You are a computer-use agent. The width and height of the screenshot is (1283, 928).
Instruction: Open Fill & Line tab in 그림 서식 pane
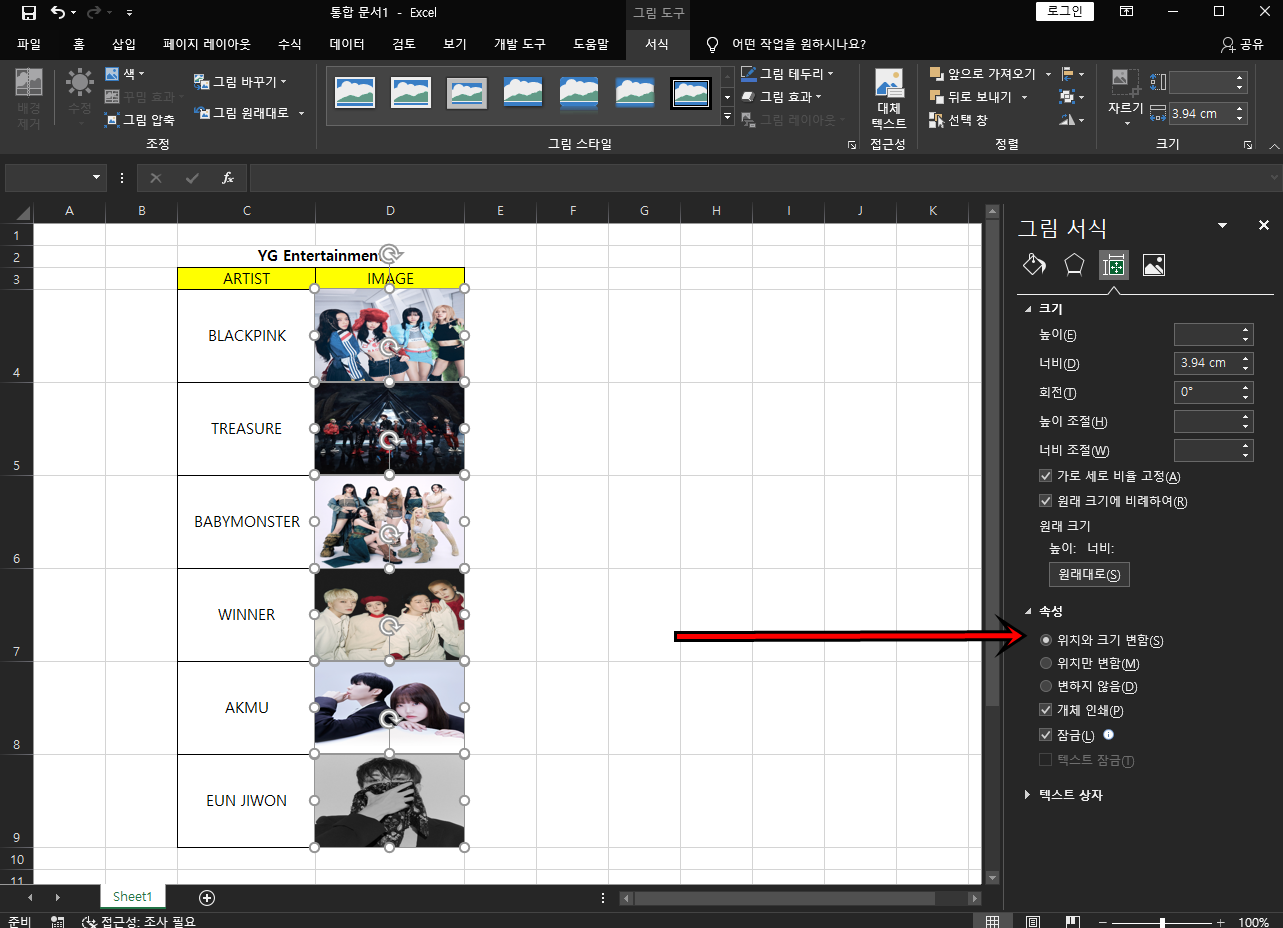click(1034, 265)
